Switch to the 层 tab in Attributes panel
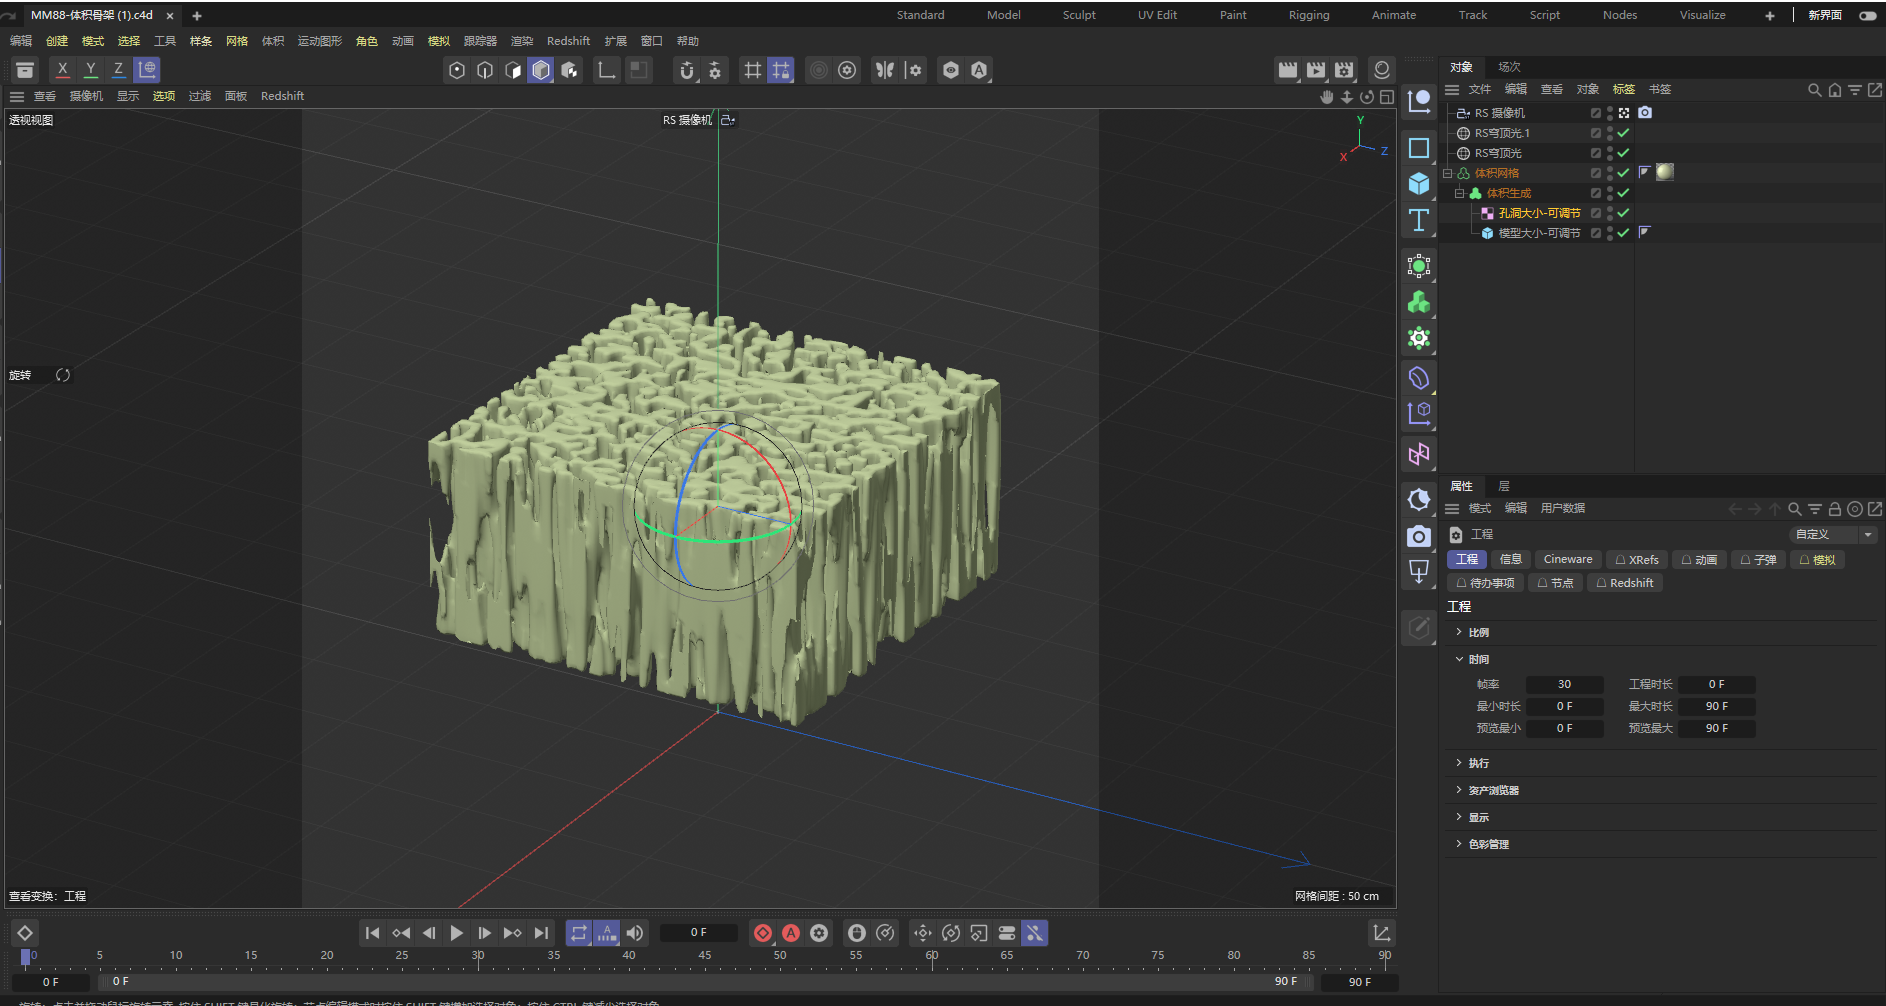 click(x=1504, y=486)
